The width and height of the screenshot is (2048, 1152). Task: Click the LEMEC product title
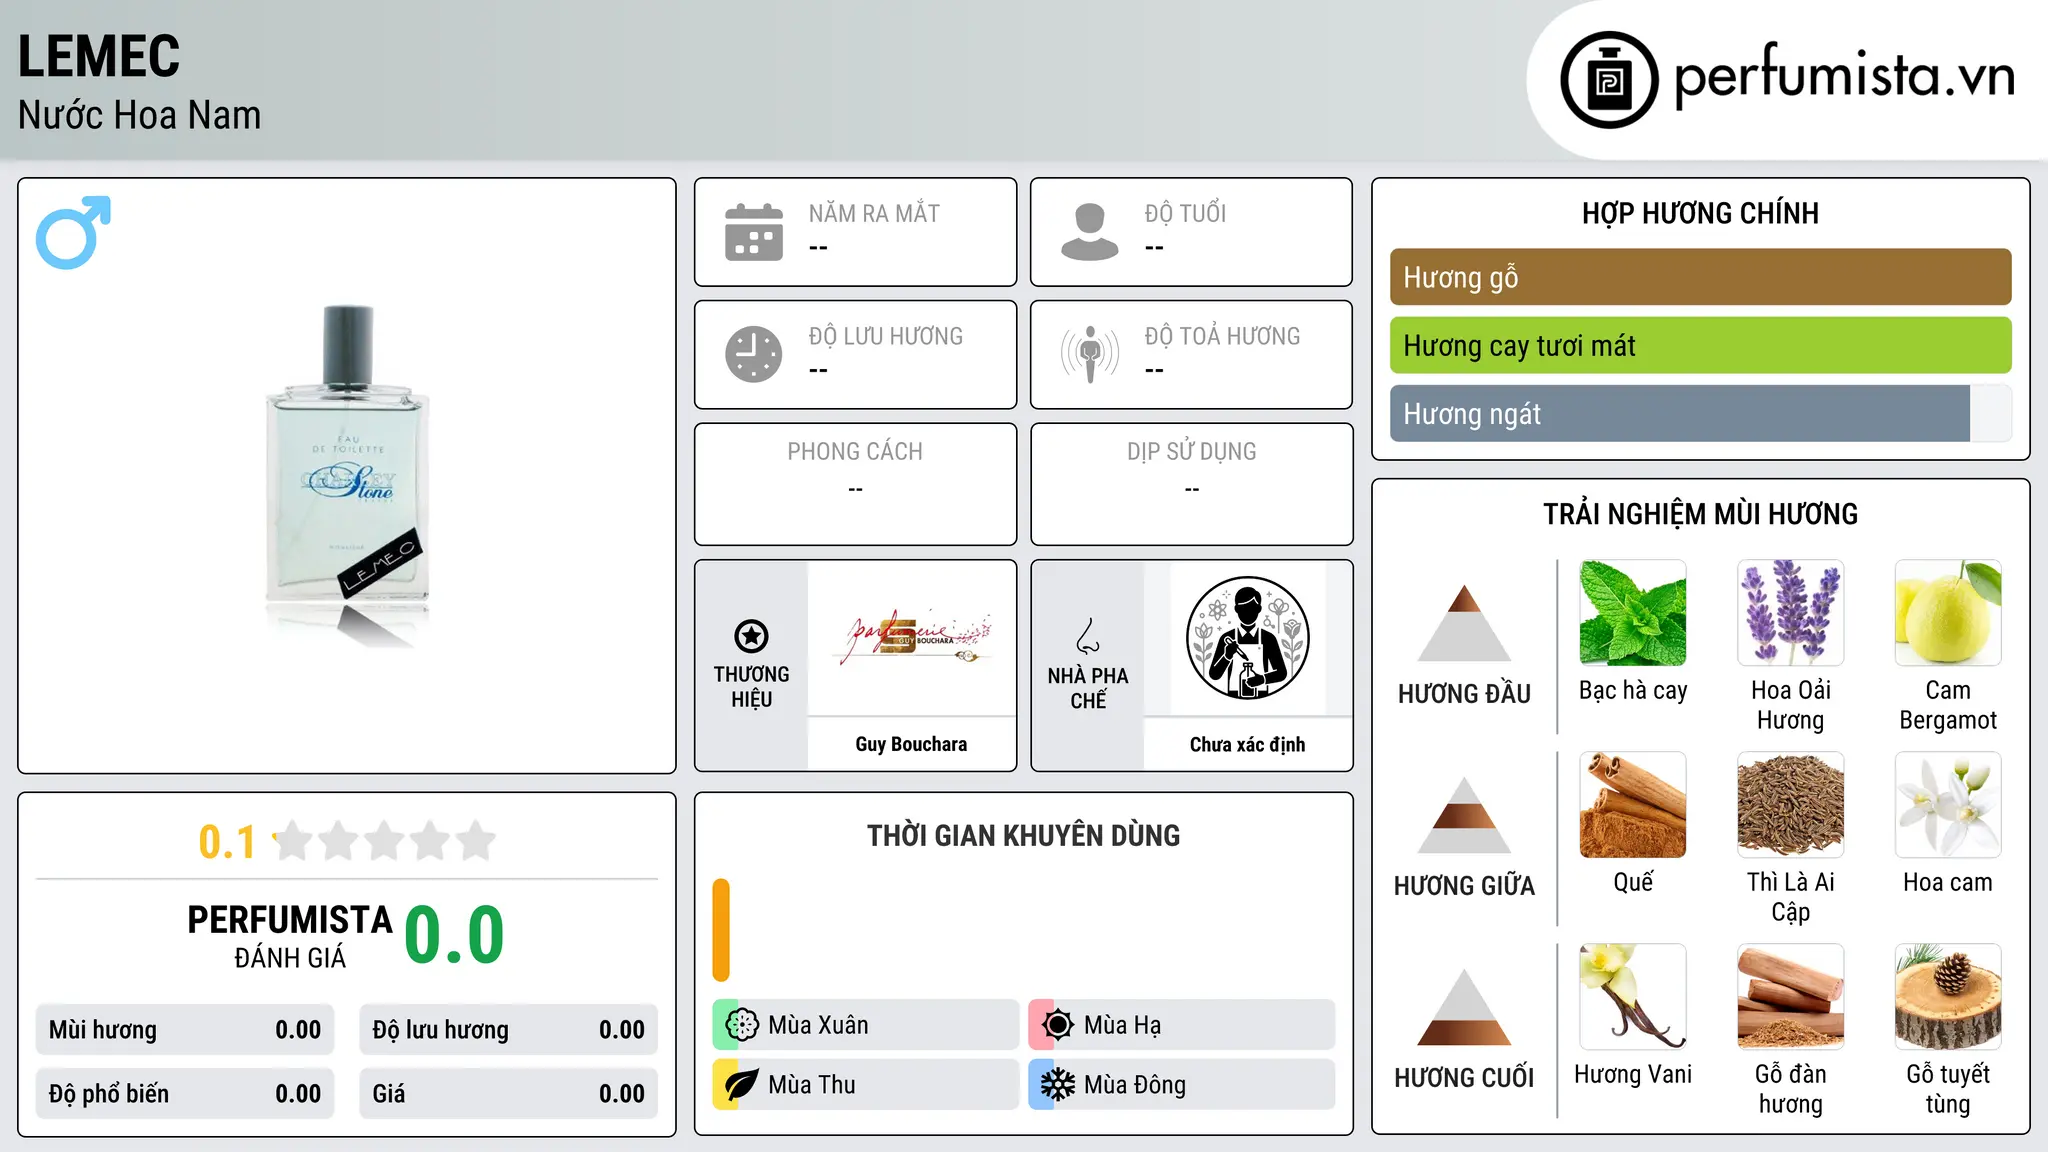(99, 56)
